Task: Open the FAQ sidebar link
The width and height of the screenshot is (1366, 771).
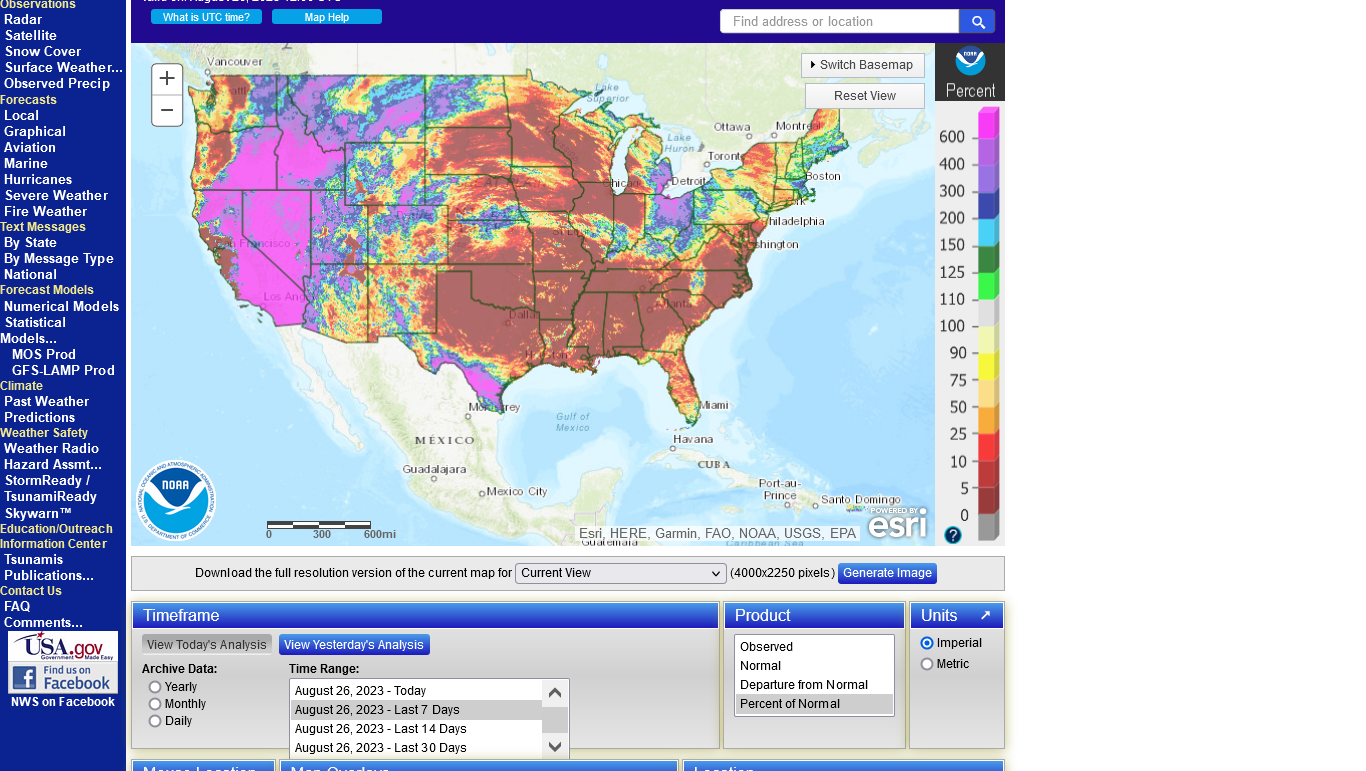Action: tap(17, 606)
